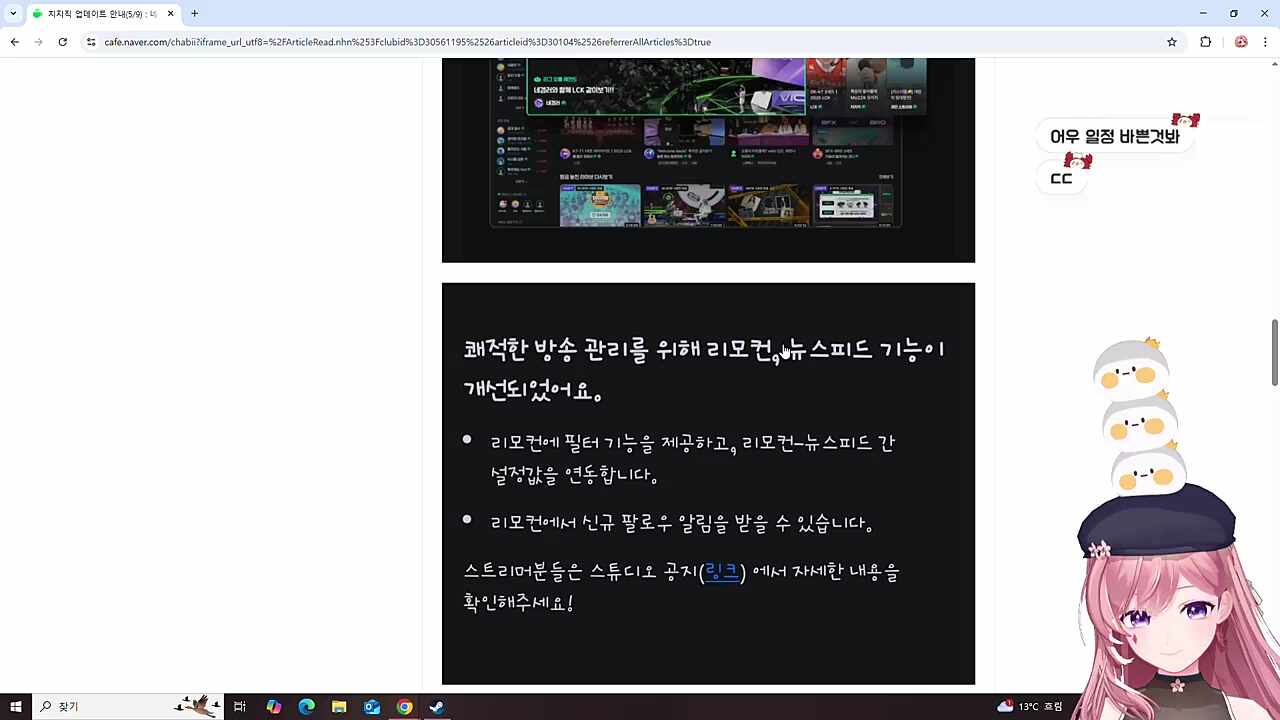Open Outlook from the taskbar
The width and height of the screenshot is (1280, 720).
(x=372, y=706)
